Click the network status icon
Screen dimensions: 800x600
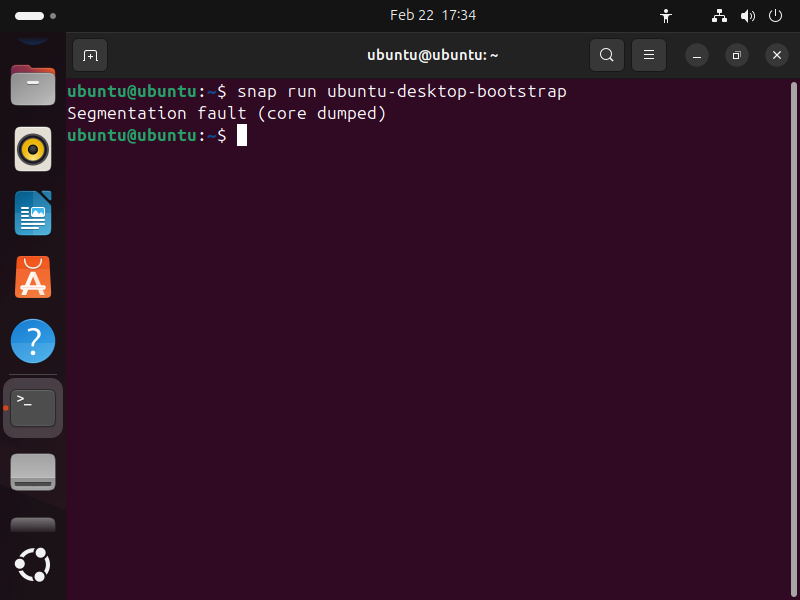tap(719, 16)
